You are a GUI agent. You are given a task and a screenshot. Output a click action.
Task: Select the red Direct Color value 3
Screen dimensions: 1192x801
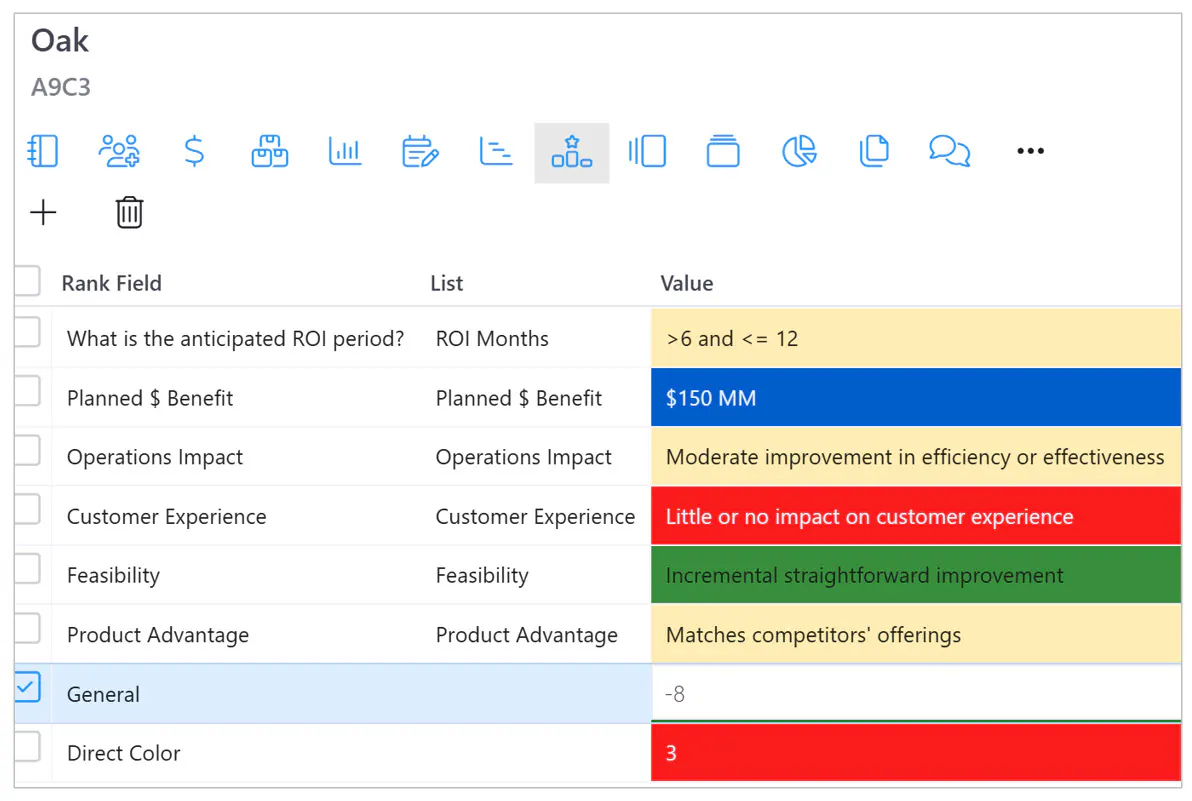916,752
